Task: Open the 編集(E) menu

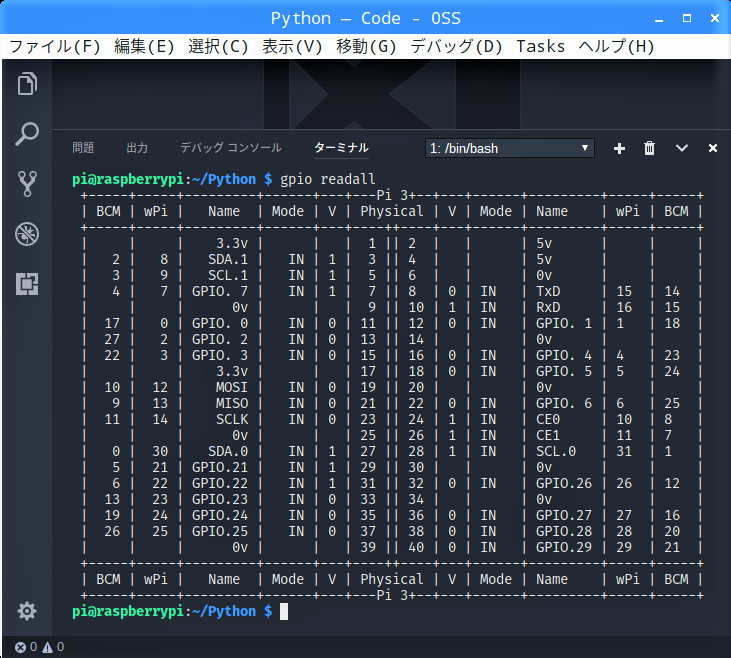Action: coord(144,46)
